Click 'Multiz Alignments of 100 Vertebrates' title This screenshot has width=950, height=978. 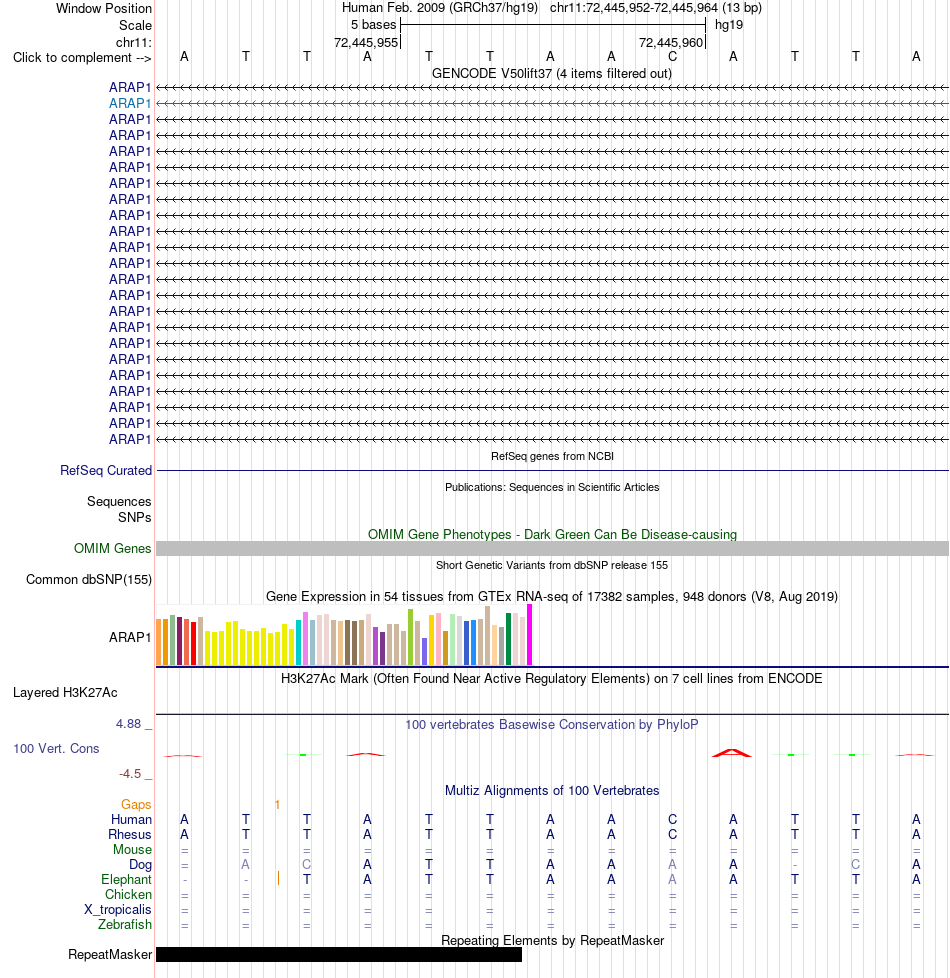coord(552,790)
